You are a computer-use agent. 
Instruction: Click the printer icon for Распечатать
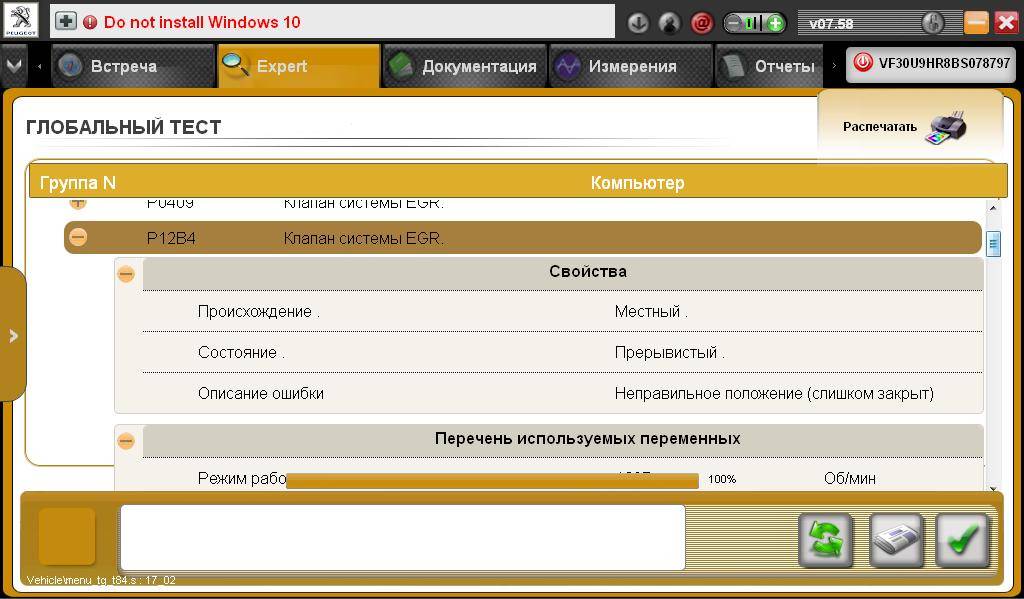(946, 127)
